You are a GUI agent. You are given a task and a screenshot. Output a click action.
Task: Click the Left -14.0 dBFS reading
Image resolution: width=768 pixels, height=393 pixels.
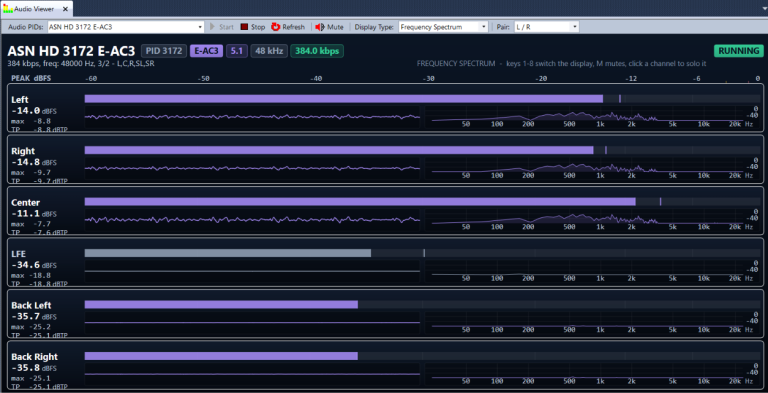coord(33,111)
